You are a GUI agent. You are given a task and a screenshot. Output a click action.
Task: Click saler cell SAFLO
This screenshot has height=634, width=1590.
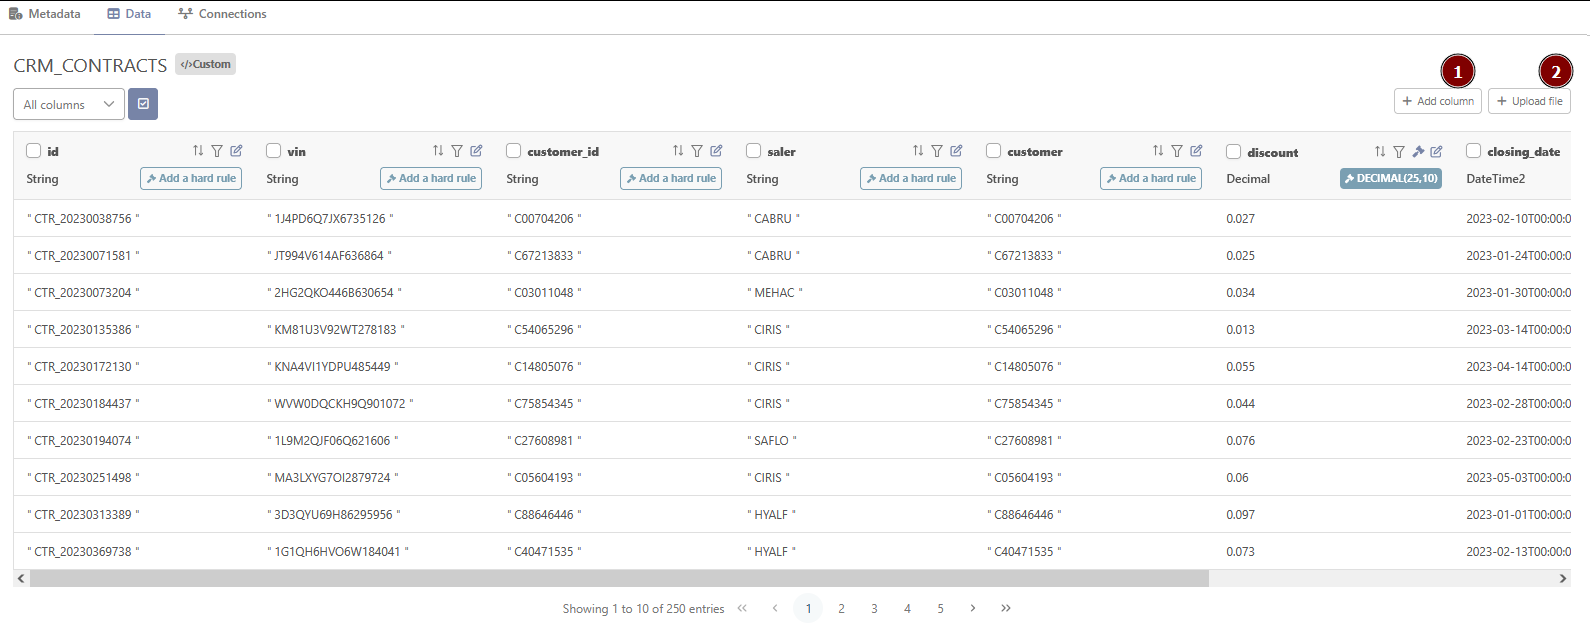point(771,440)
